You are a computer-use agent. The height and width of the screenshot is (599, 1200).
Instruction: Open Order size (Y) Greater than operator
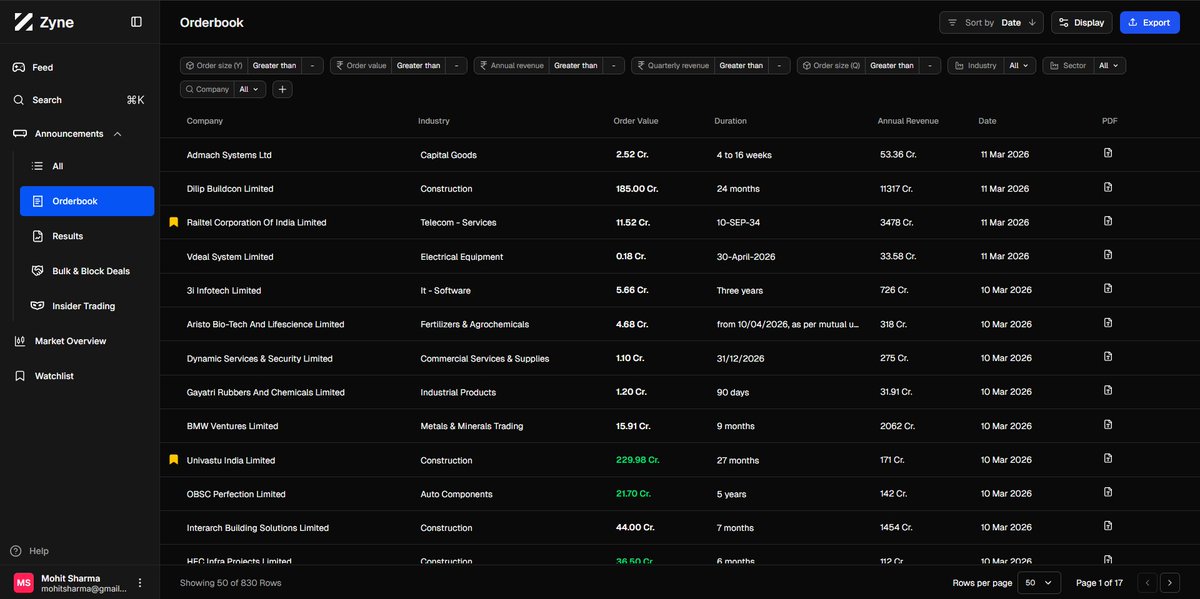tap(274, 65)
